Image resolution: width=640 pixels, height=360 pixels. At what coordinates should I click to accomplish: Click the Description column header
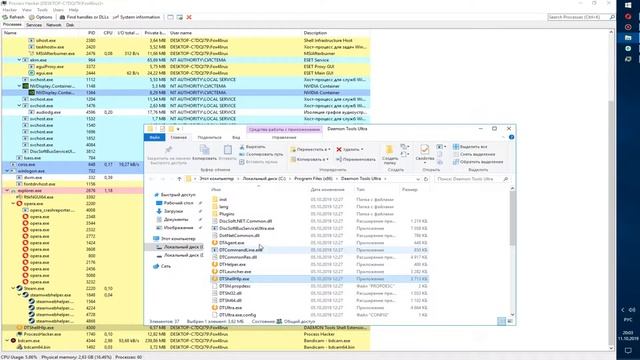coord(315,33)
